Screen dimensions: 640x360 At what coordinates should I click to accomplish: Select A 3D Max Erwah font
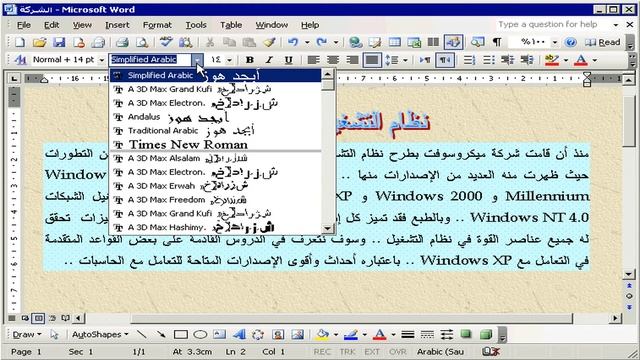click(x=216, y=186)
